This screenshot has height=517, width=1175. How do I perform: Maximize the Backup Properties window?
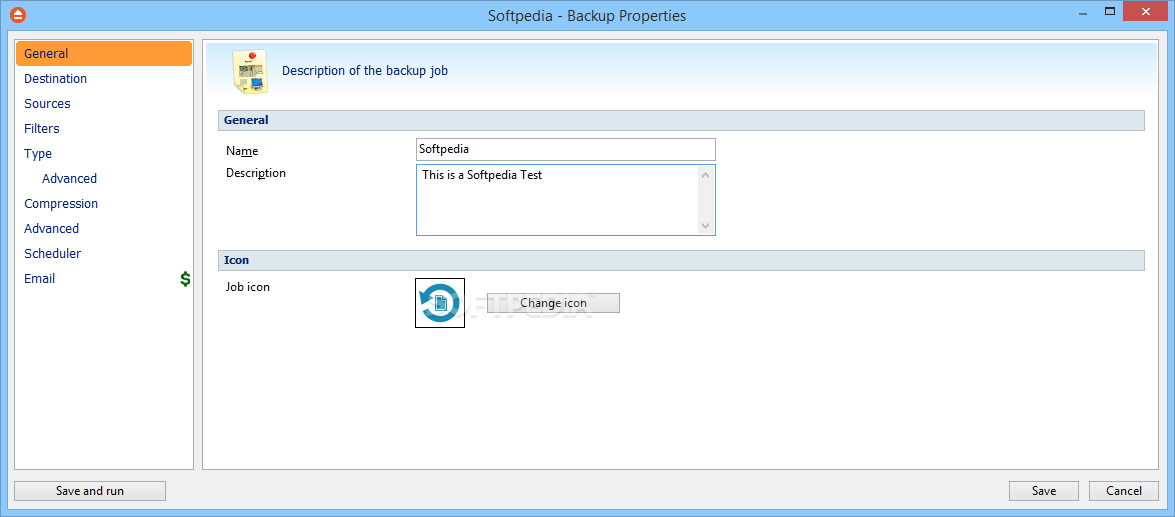[x=1110, y=11]
